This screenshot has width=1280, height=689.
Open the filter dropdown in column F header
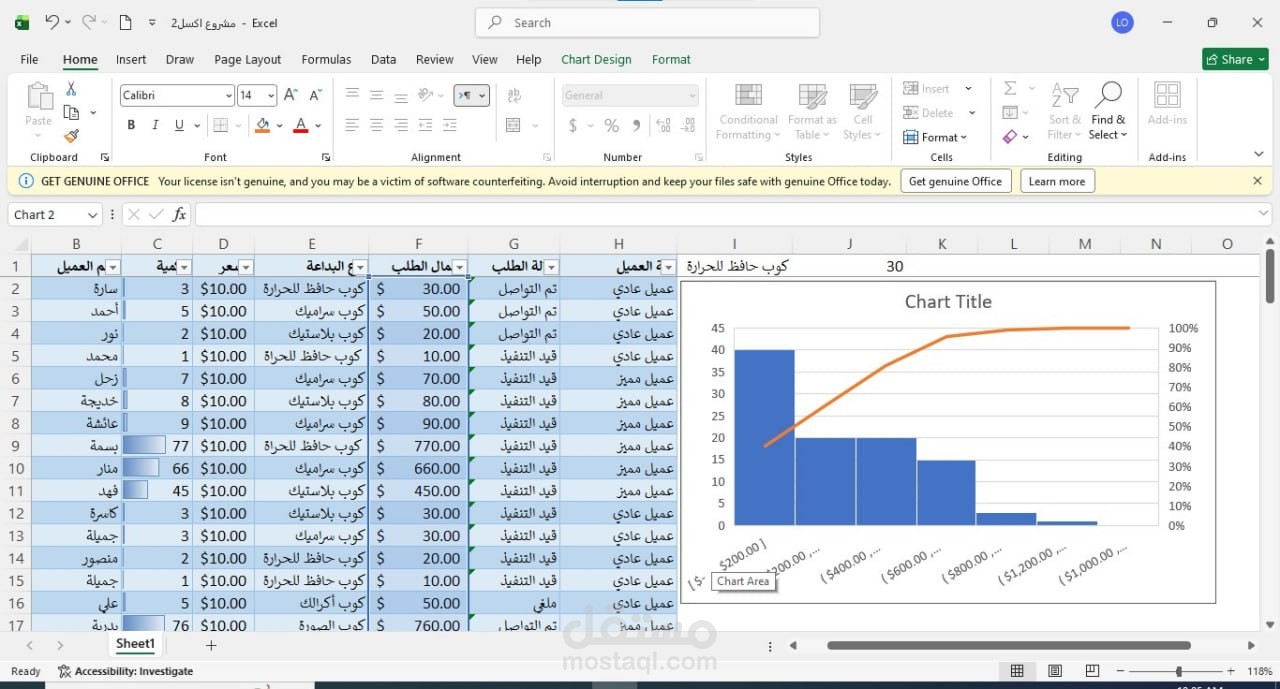pos(460,267)
